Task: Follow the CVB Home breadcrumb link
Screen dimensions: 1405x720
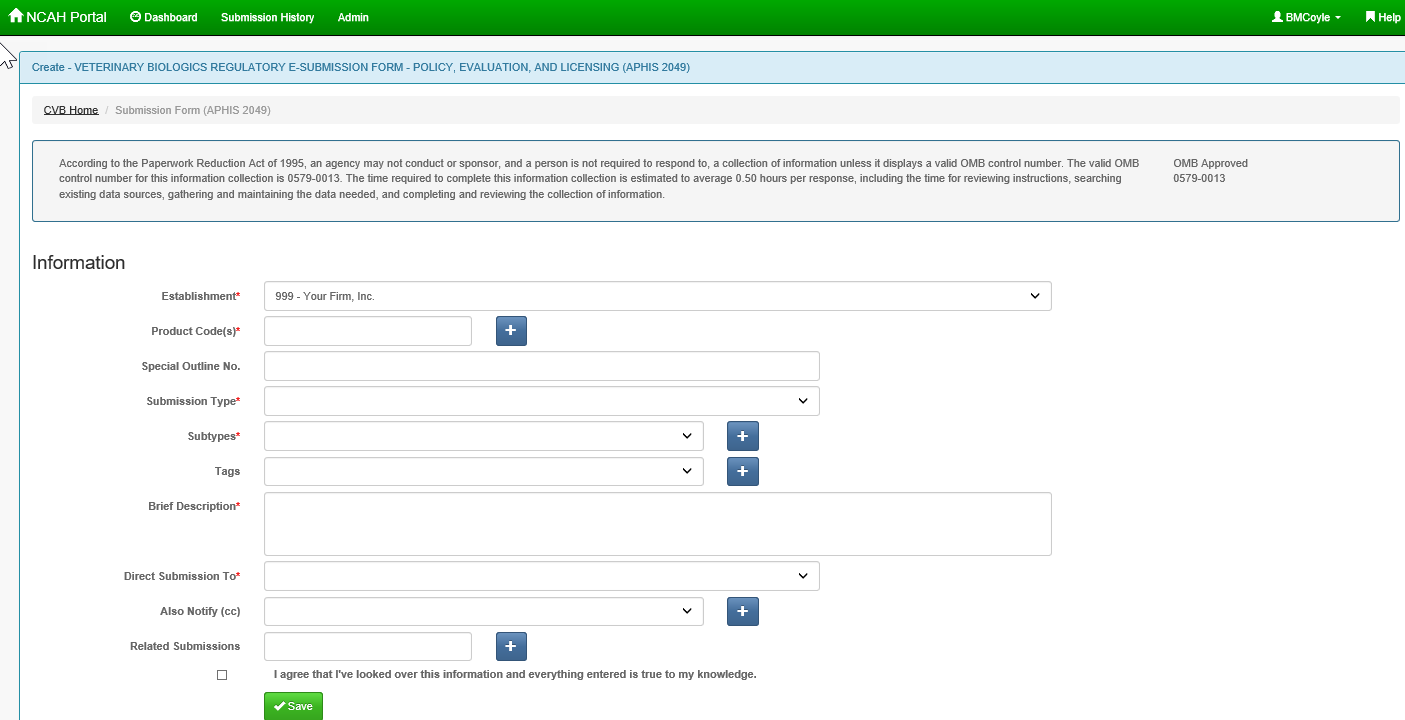Action: (x=71, y=110)
